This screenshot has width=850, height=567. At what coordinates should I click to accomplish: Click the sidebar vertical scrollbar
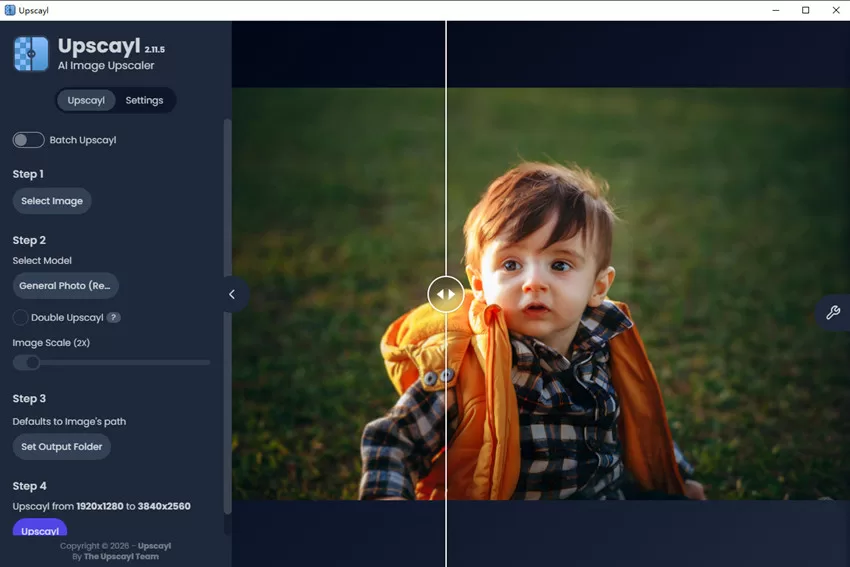tap(228, 316)
